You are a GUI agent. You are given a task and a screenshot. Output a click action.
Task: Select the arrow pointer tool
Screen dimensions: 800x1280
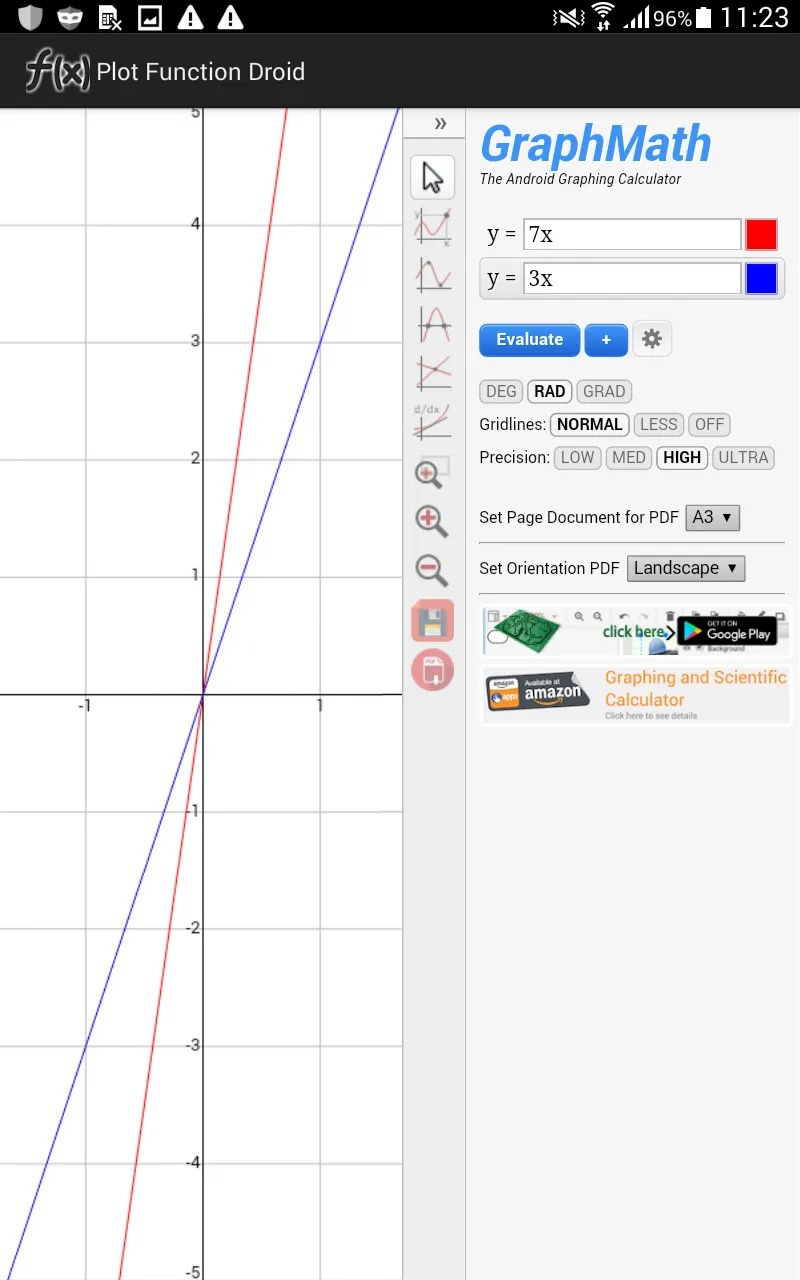[x=432, y=178]
